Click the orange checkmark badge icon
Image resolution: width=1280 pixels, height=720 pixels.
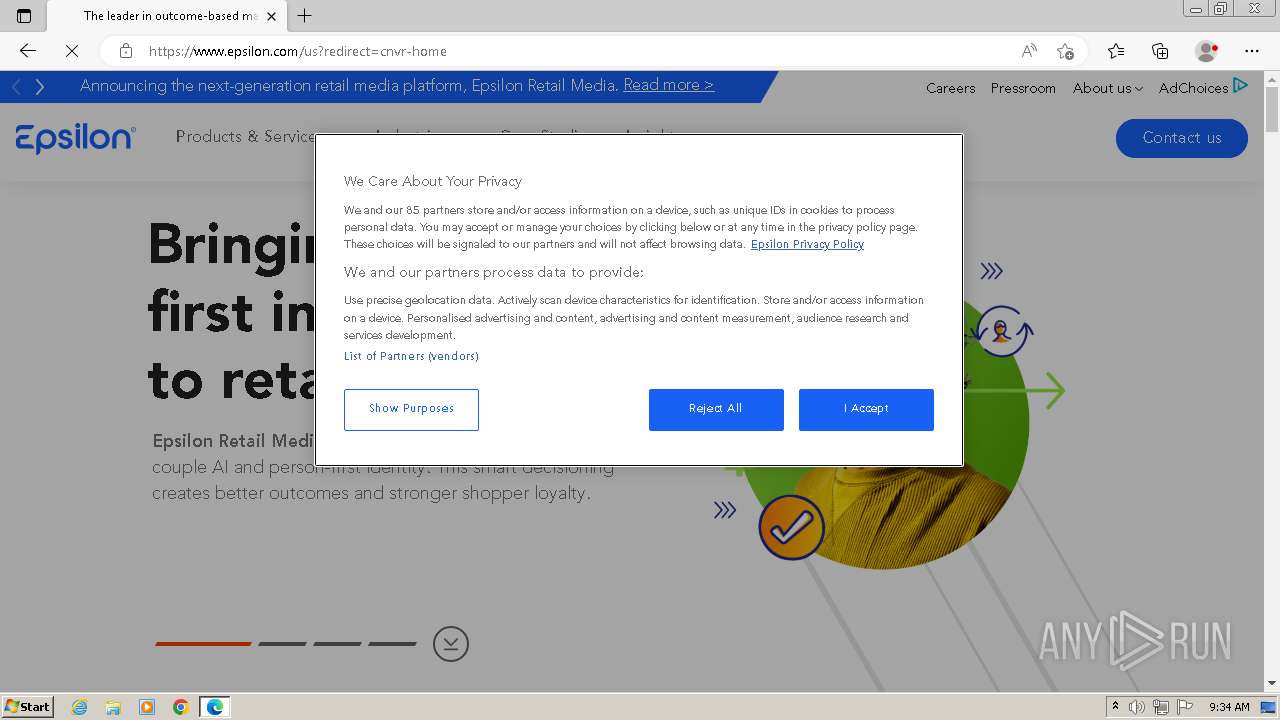[x=791, y=527]
